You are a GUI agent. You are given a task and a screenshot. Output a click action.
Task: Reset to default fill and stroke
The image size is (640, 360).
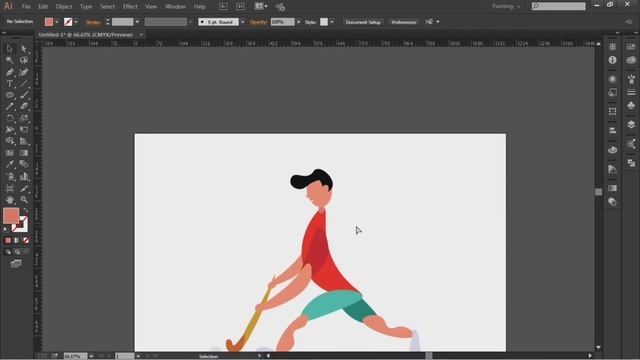tap(6, 230)
